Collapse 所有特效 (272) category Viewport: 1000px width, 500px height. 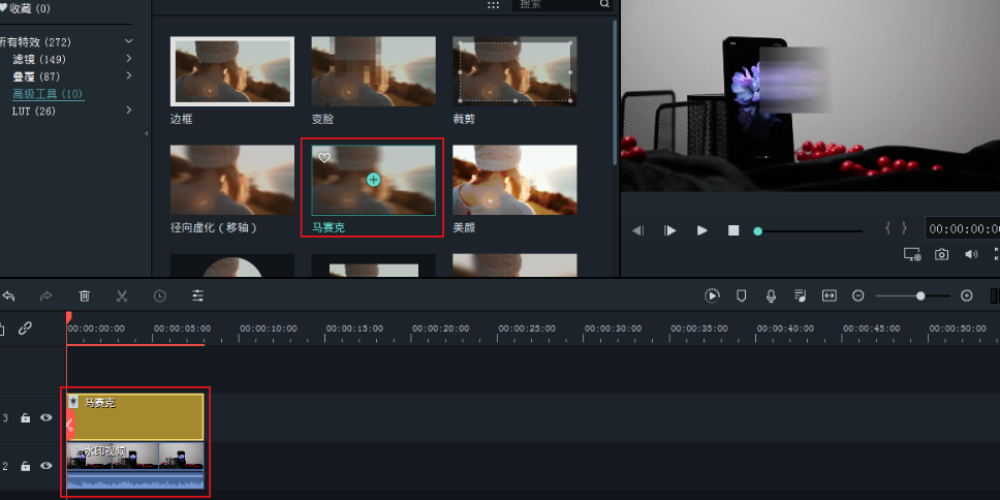(129, 41)
